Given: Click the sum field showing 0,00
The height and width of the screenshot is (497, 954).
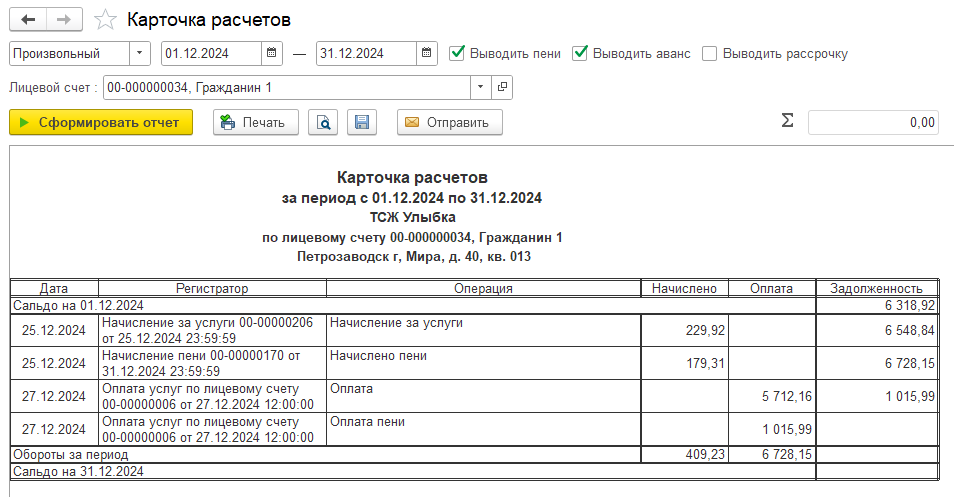Looking at the screenshot, I should (873, 122).
